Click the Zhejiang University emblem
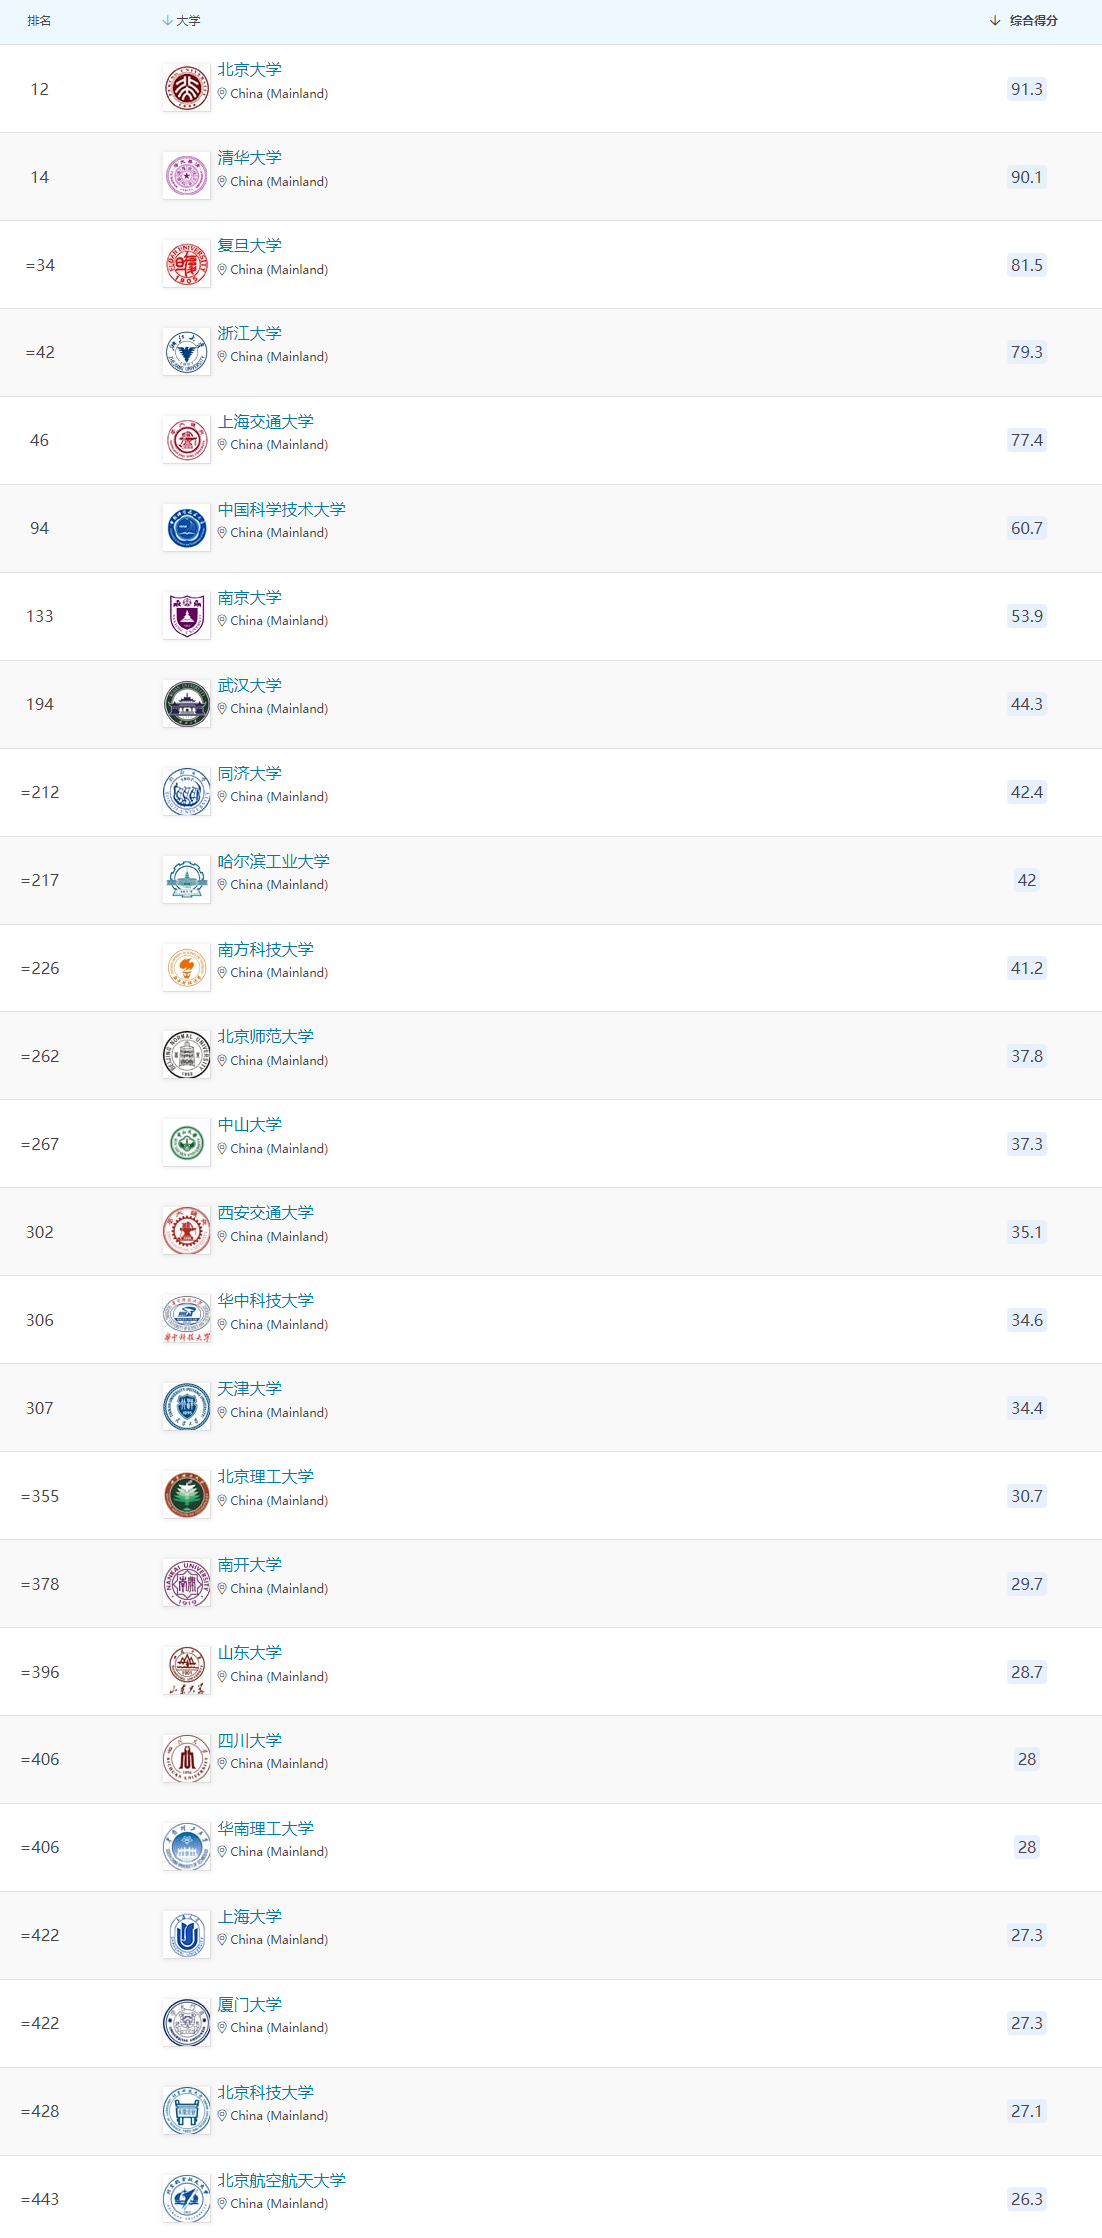 (187, 352)
